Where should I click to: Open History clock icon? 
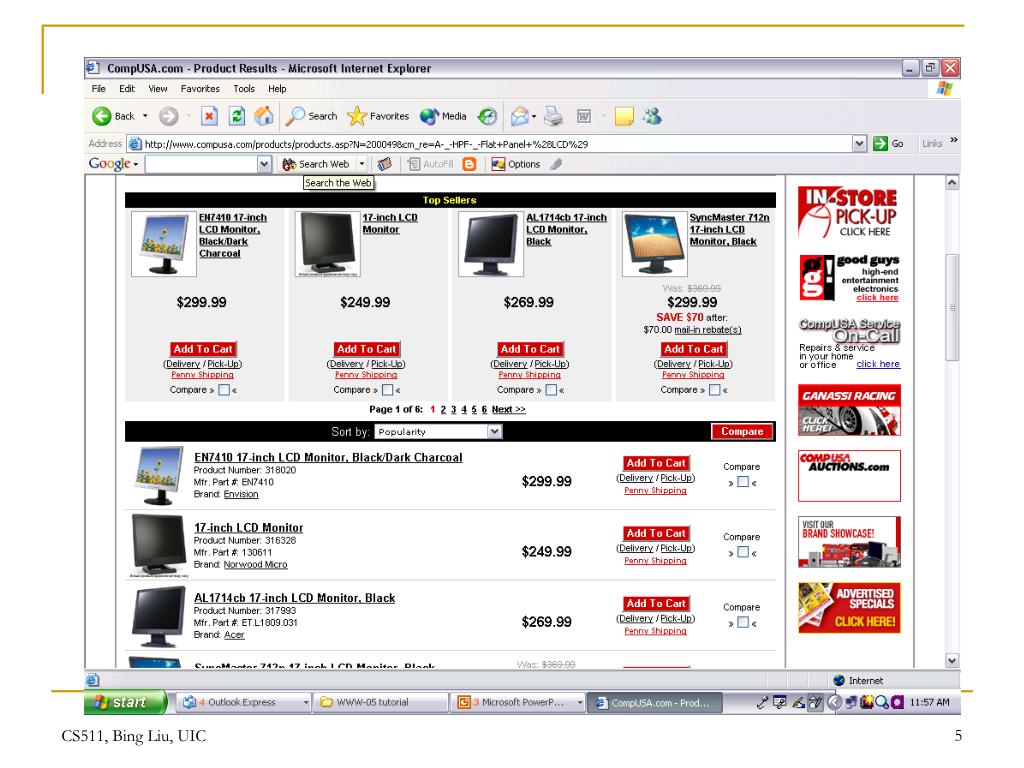coord(487,116)
